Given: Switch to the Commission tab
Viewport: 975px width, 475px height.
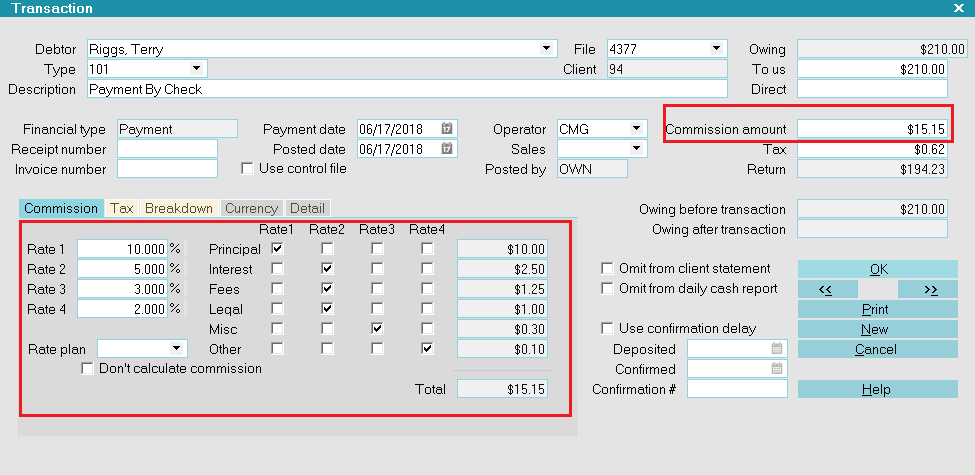Looking at the screenshot, I should click(61, 208).
